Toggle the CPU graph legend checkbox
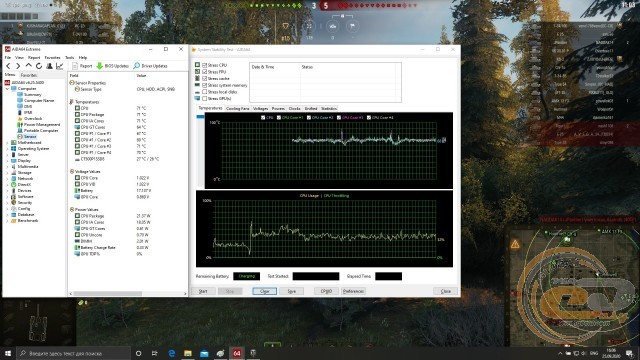The height and width of the screenshot is (360, 640). [x=263, y=118]
